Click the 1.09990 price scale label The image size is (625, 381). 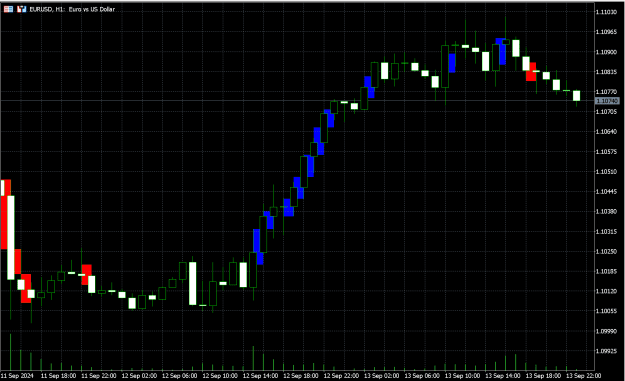tap(606, 331)
